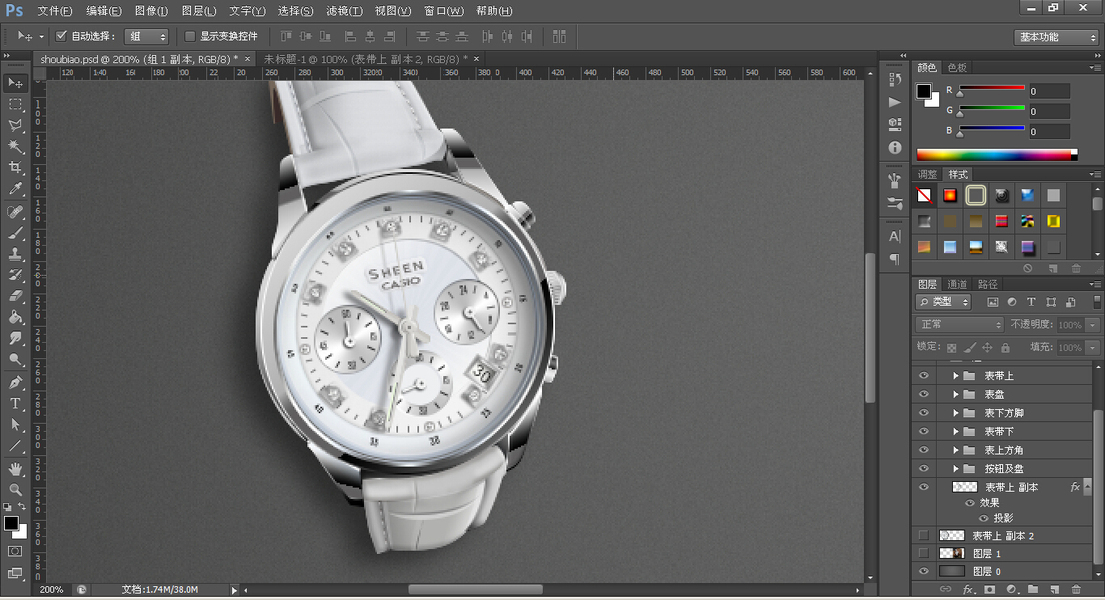Screen dimensions: 1105x600
Task: Open the layer filter 类型 dropdown
Action: coord(944,302)
